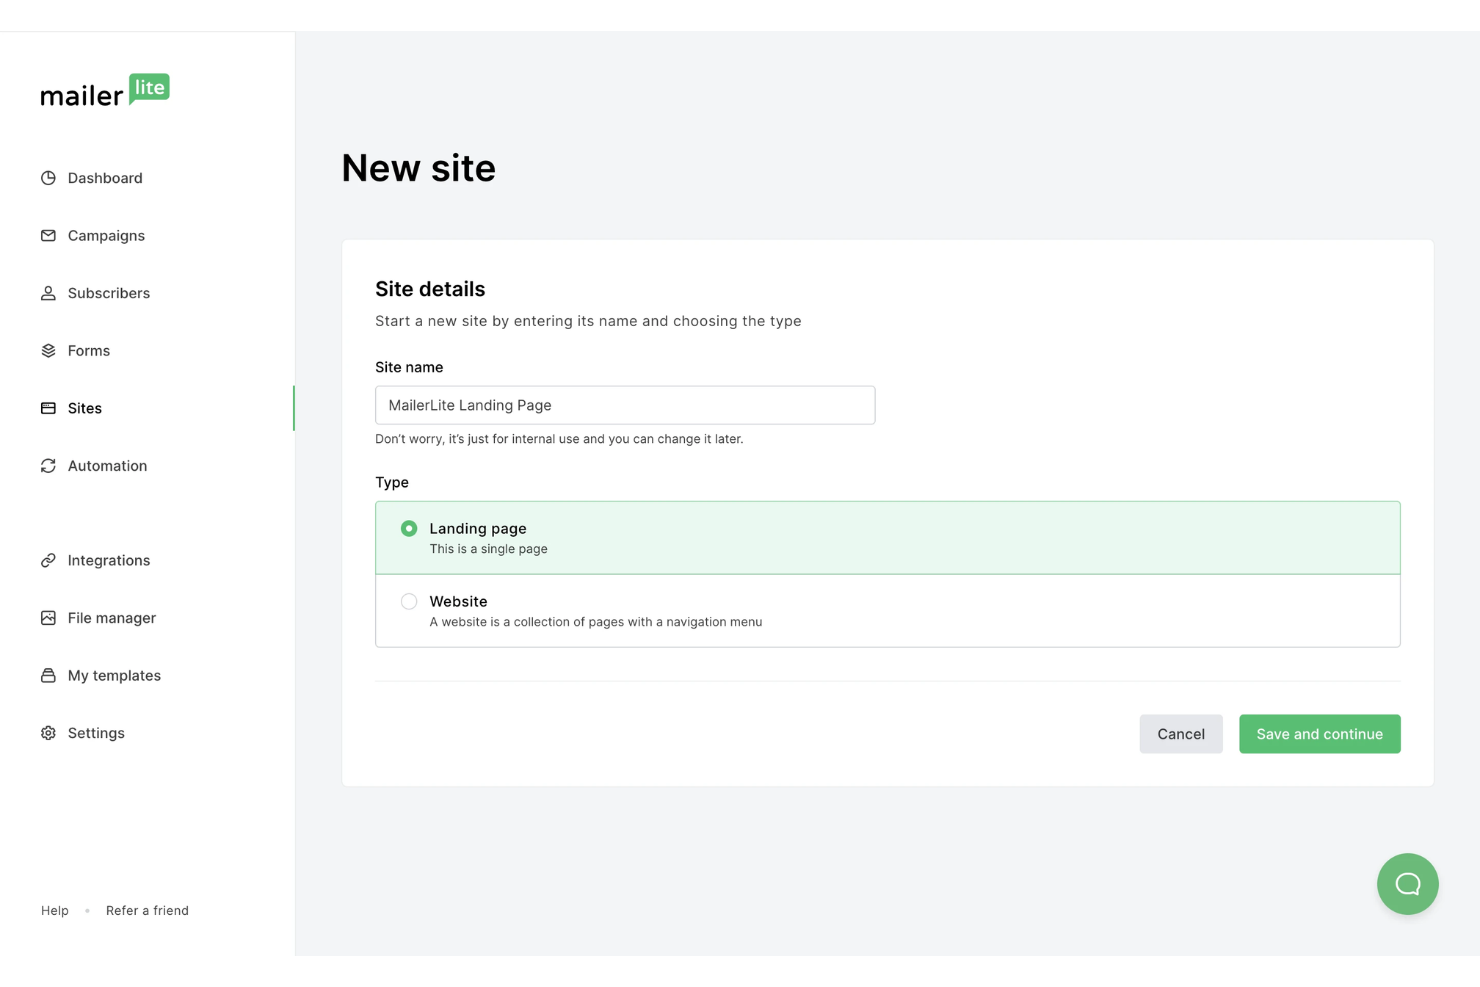Navigate to the Subscribers section

pyautogui.click(x=108, y=293)
